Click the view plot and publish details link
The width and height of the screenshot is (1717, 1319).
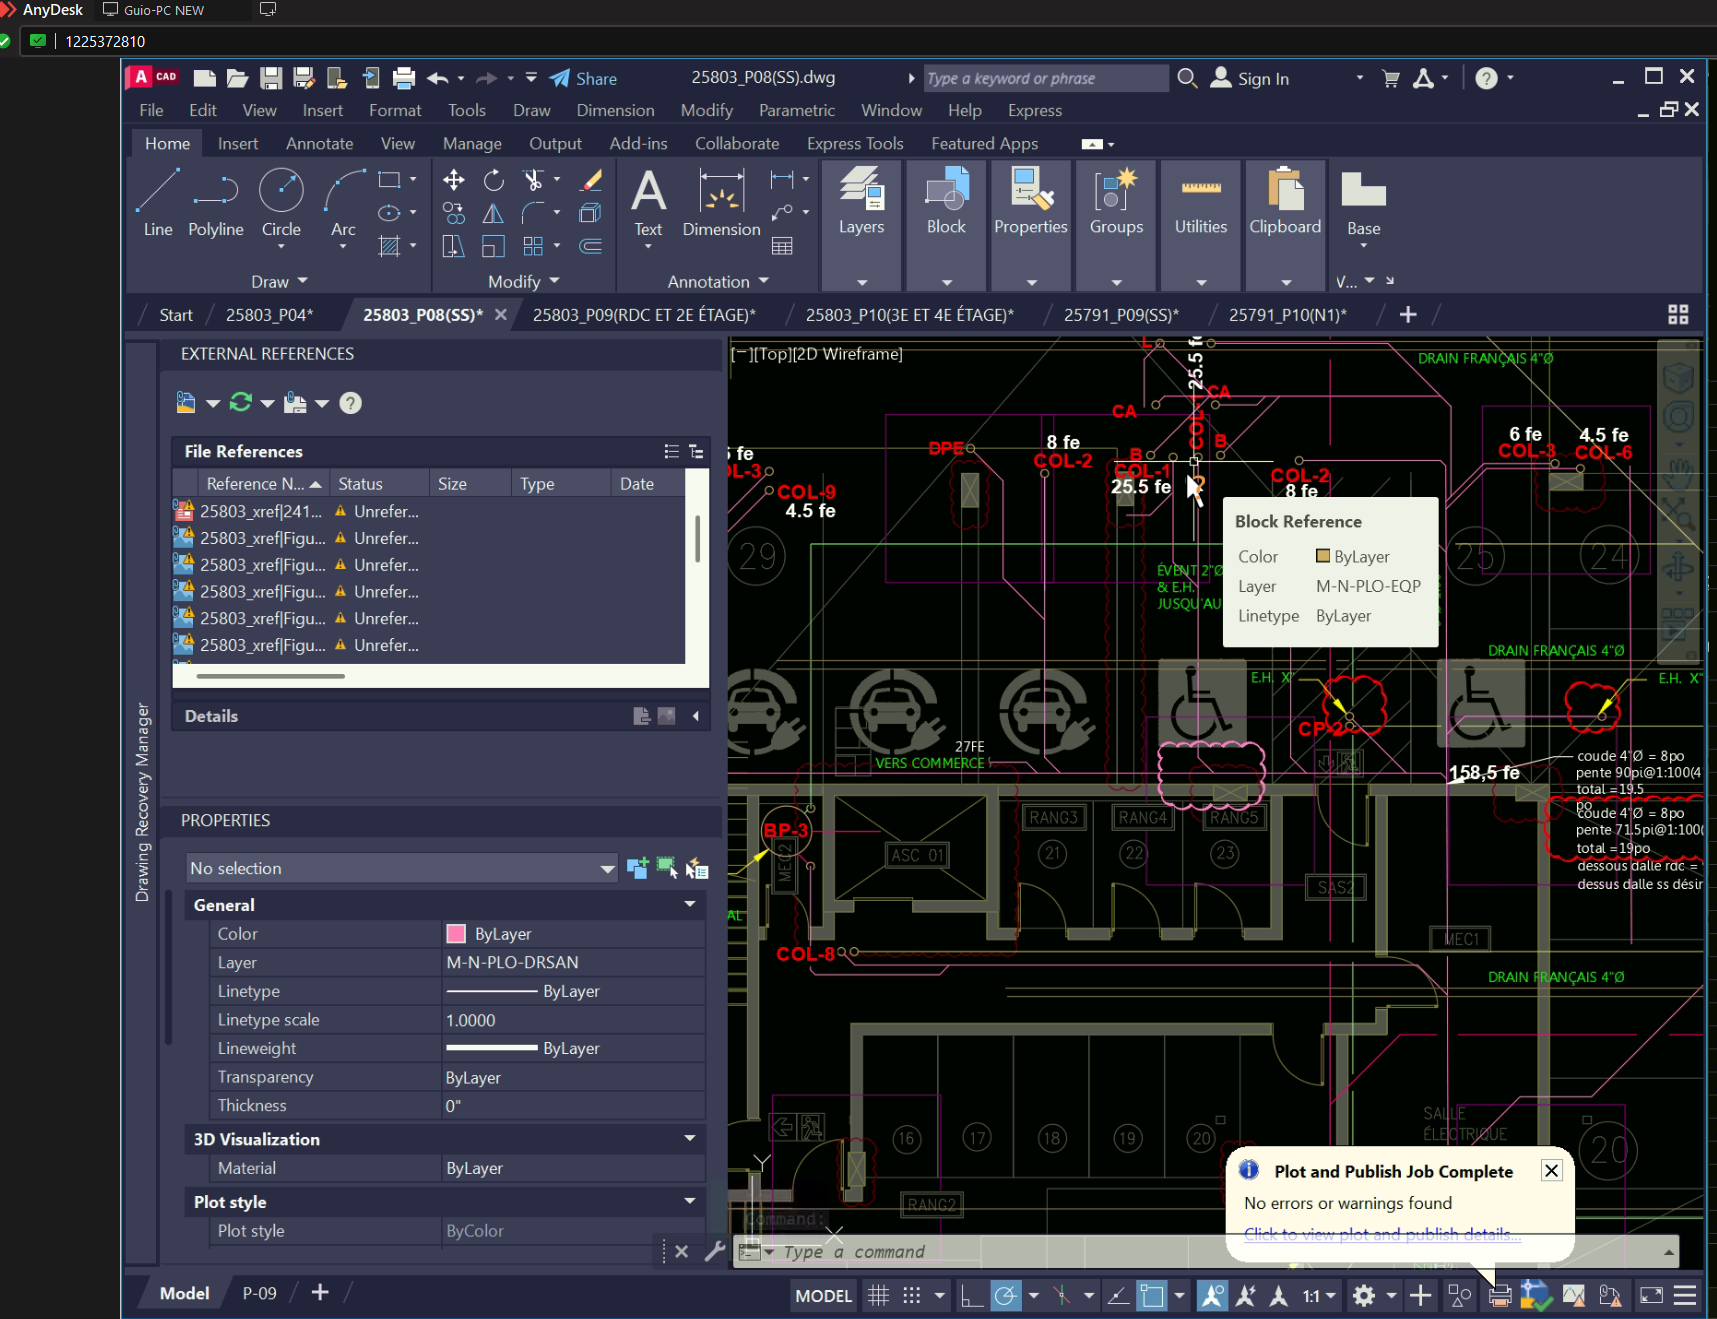tap(1381, 1234)
